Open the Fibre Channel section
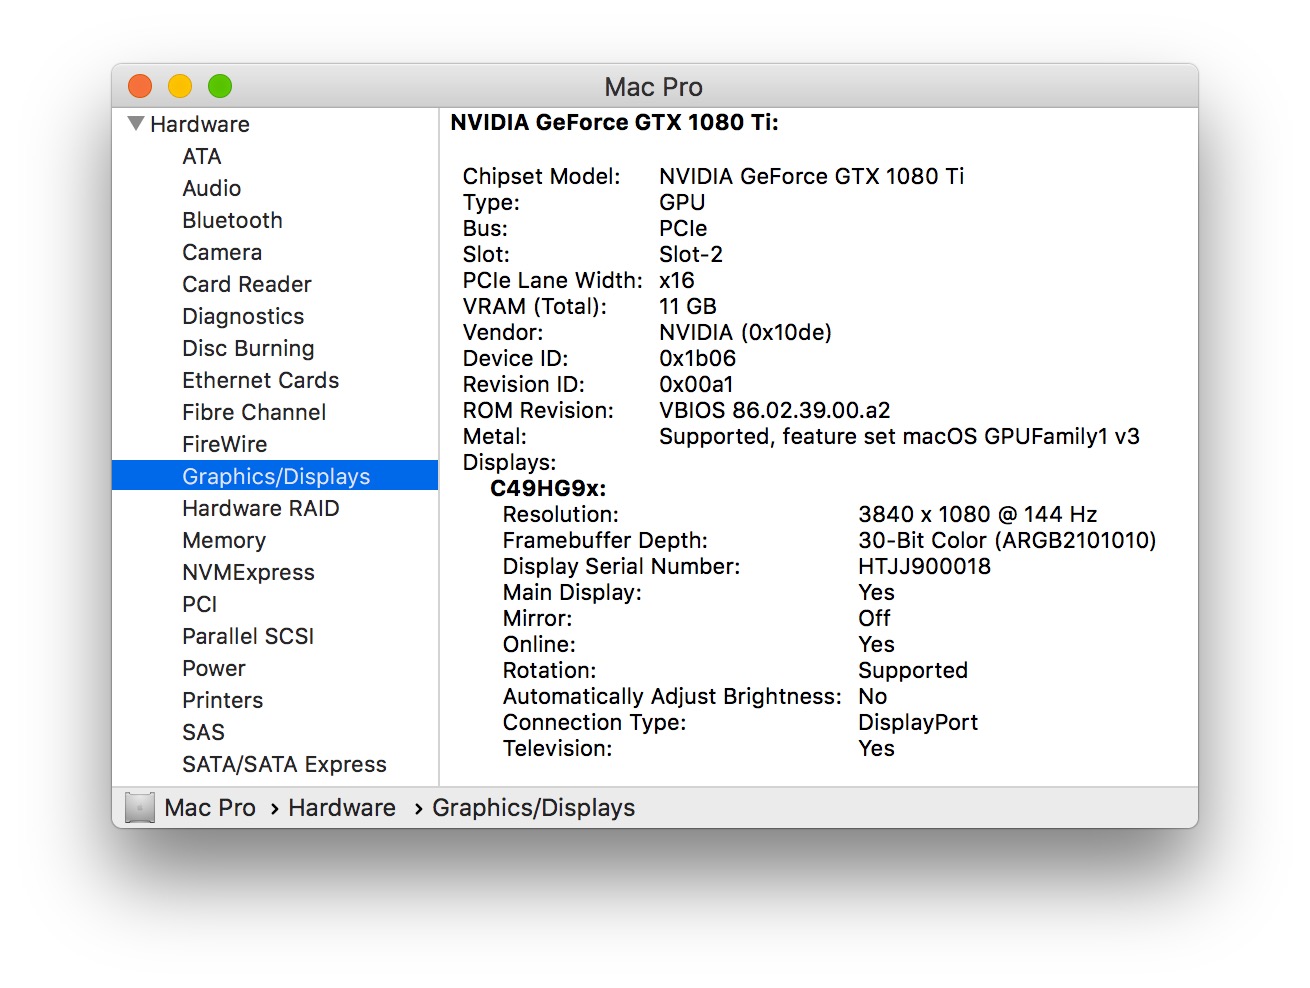This screenshot has height=988, width=1310. click(x=254, y=413)
